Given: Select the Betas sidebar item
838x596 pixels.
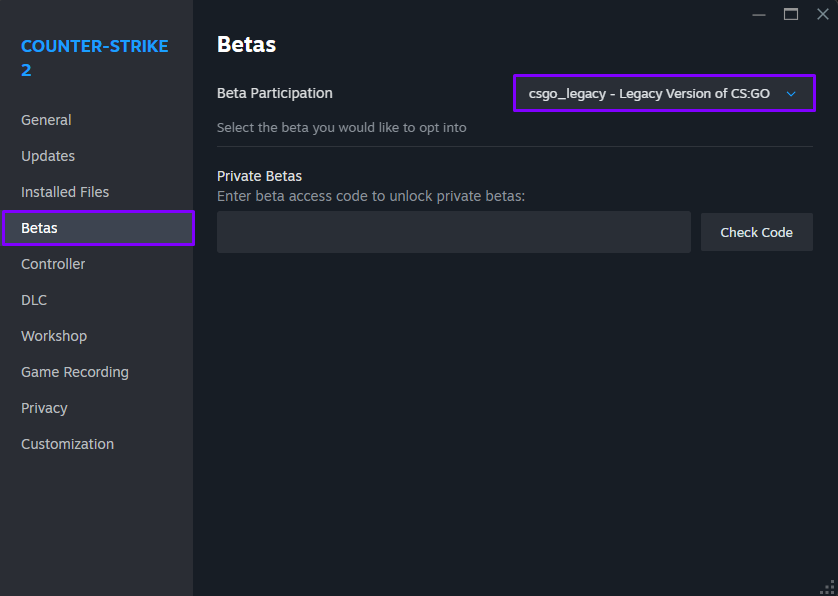Looking at the screenshot, I should 98,228.
